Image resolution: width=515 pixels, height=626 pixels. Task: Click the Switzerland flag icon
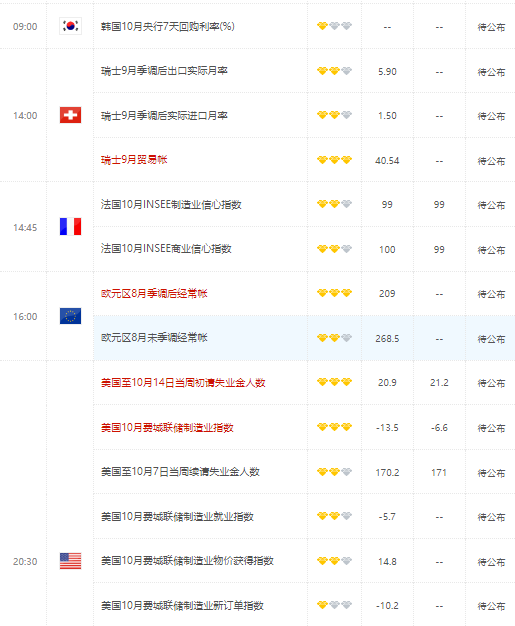pyautogui.click(x=70, y=115)
